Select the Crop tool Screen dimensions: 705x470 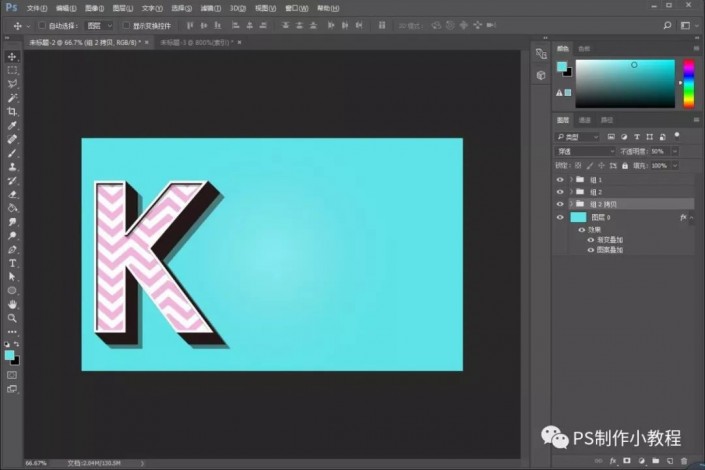click(12, 111)
